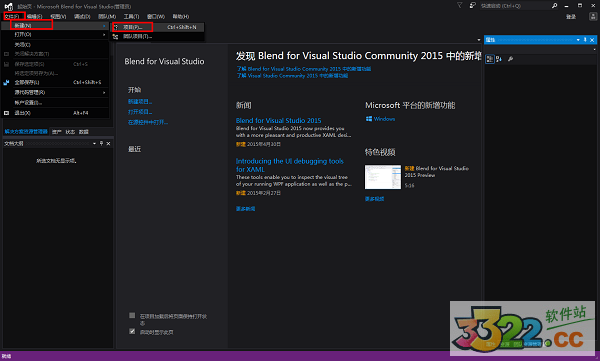Pin the document outline panel with pushpin

pyautogui.click(x=101, y=143)
